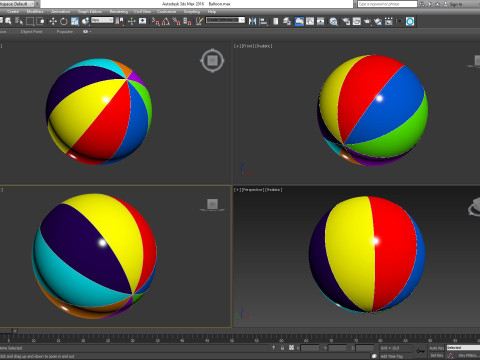
Task: Open Render Setup icon
Action: click(x=346, y=21)
